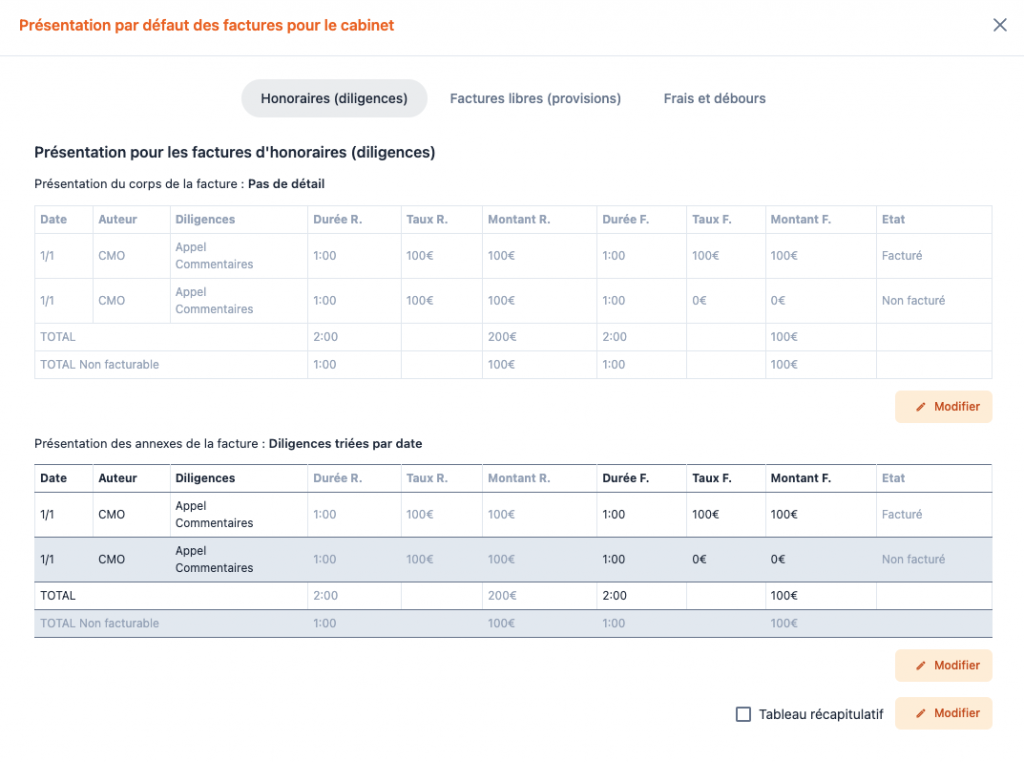Click the Facturé status cell in the body table
1024x762 pixels.
(901, 256)
